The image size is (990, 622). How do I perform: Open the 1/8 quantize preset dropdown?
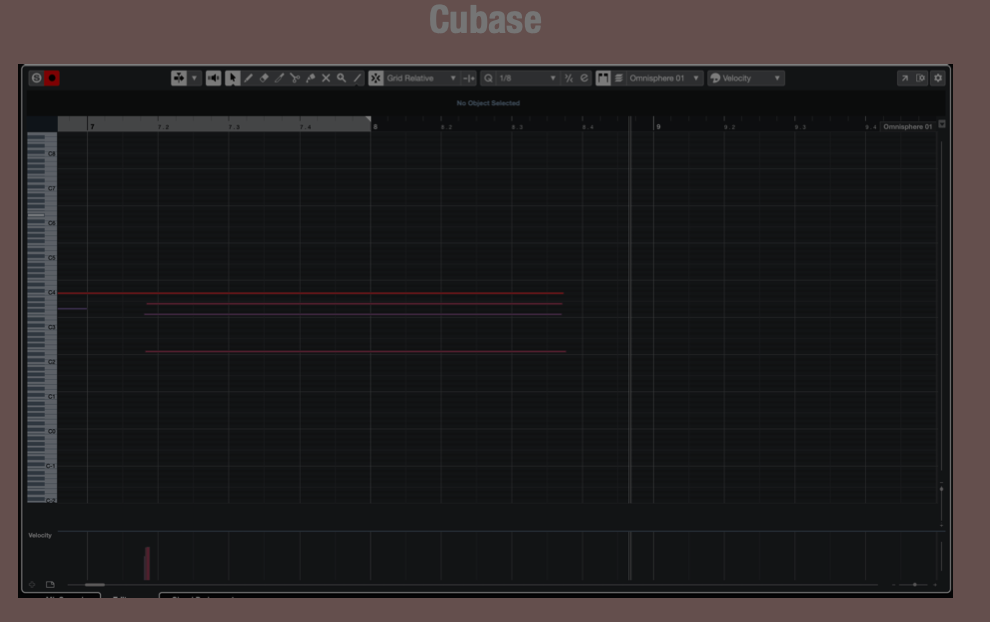coord(527,78)
